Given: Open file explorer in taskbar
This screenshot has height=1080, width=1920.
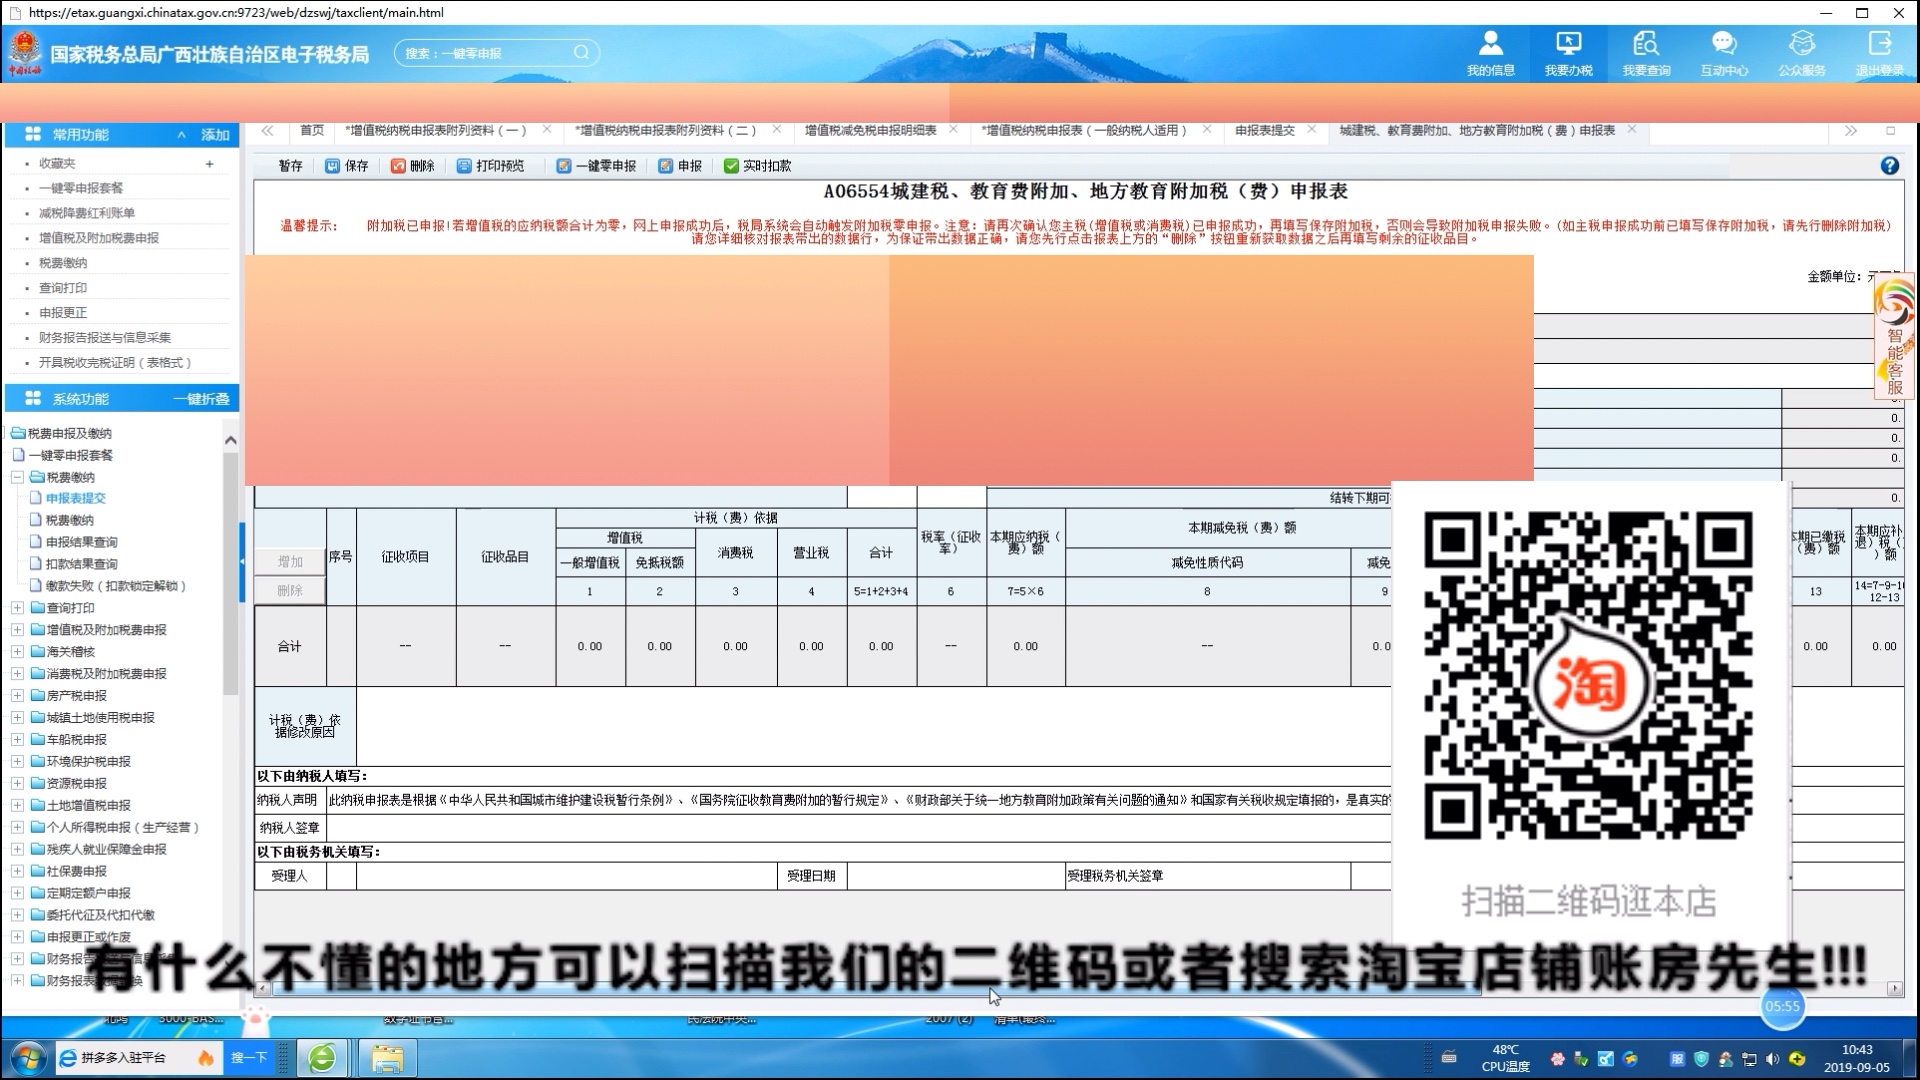Looking at the screenshot, I should [x=387, y=1058].
